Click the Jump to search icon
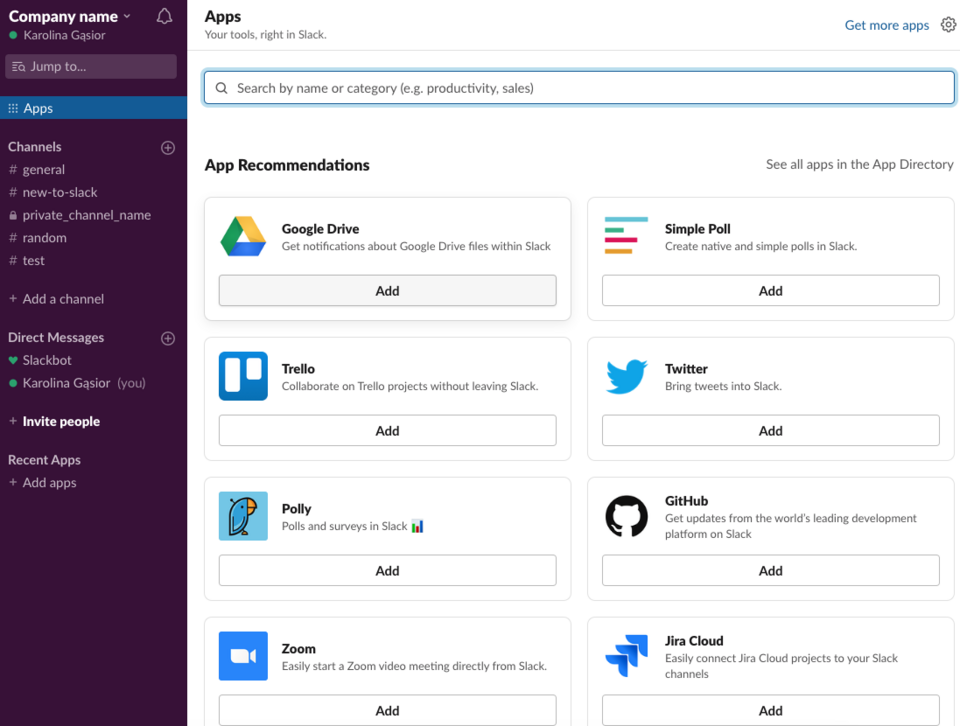The width and height of the screenshot is (960, 726). coord(18,67)
